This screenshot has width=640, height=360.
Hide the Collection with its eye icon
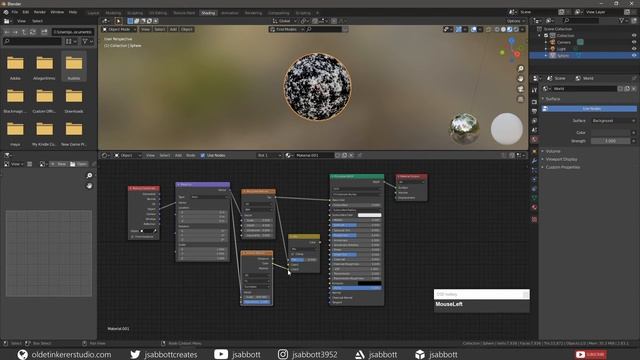pos(633,36)
